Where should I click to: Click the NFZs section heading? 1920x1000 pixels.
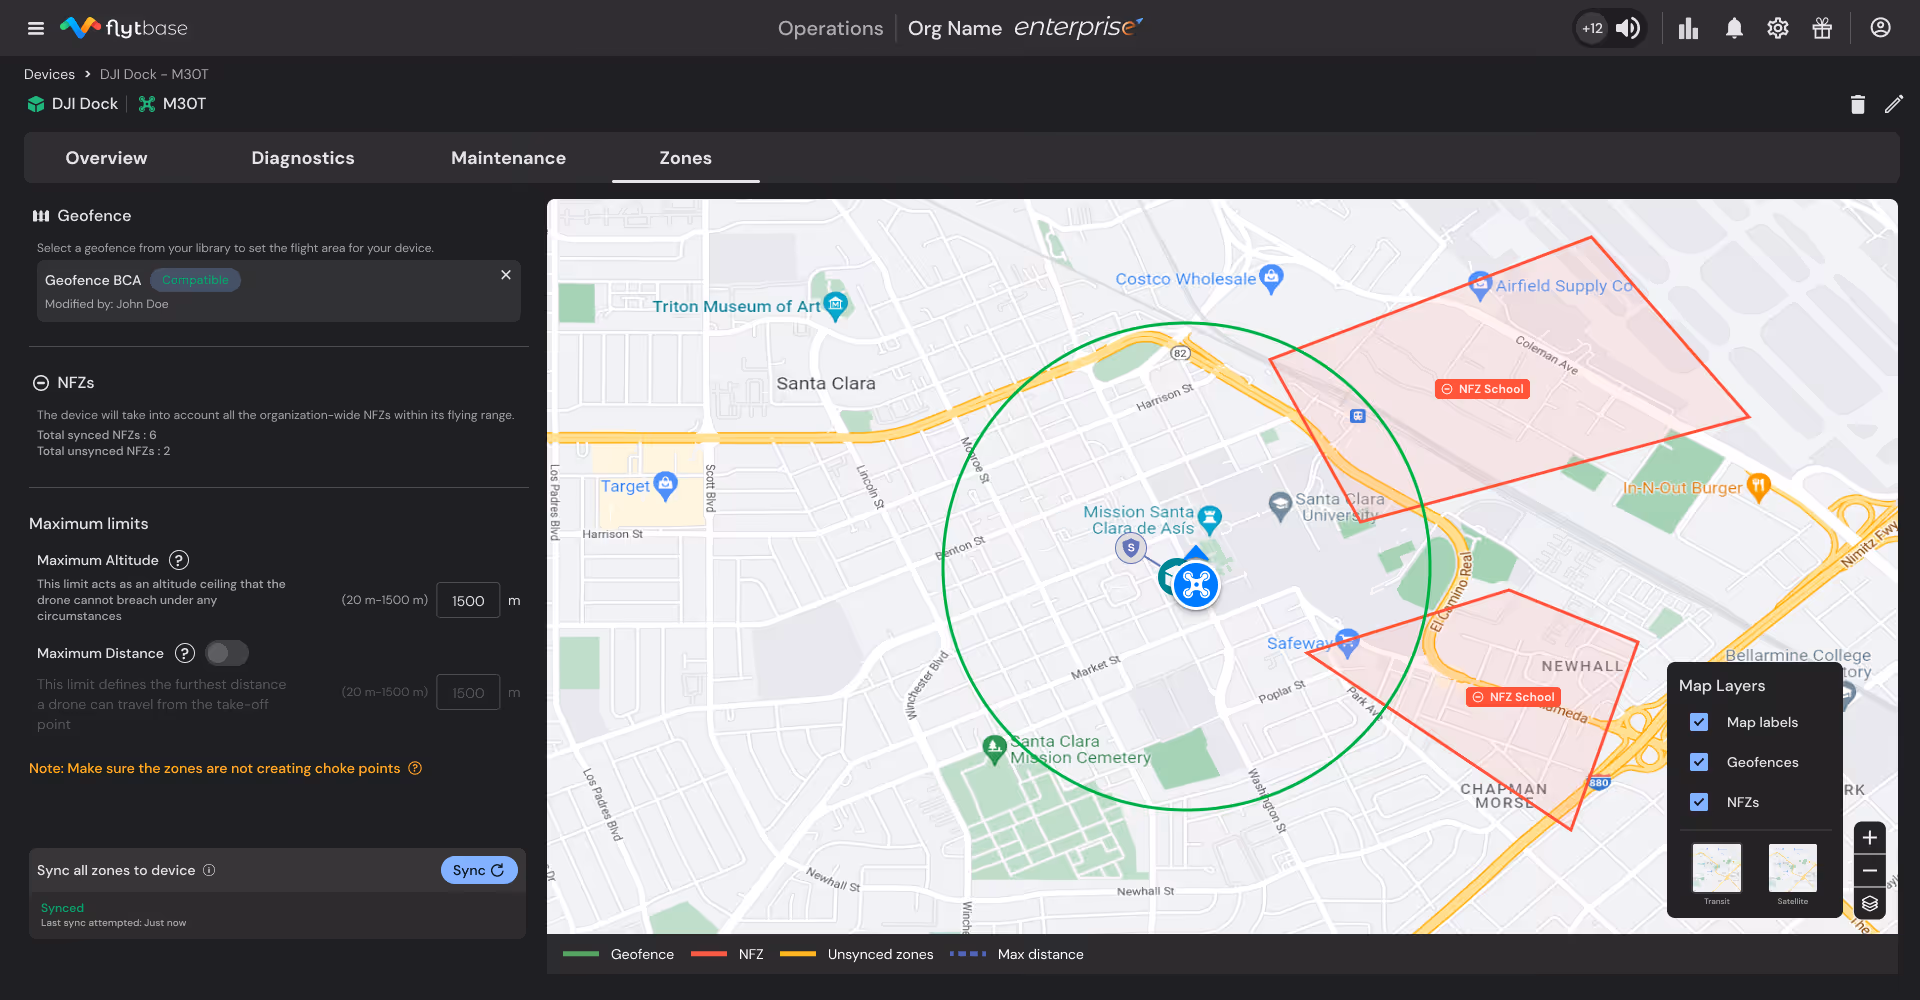(64, 383)
